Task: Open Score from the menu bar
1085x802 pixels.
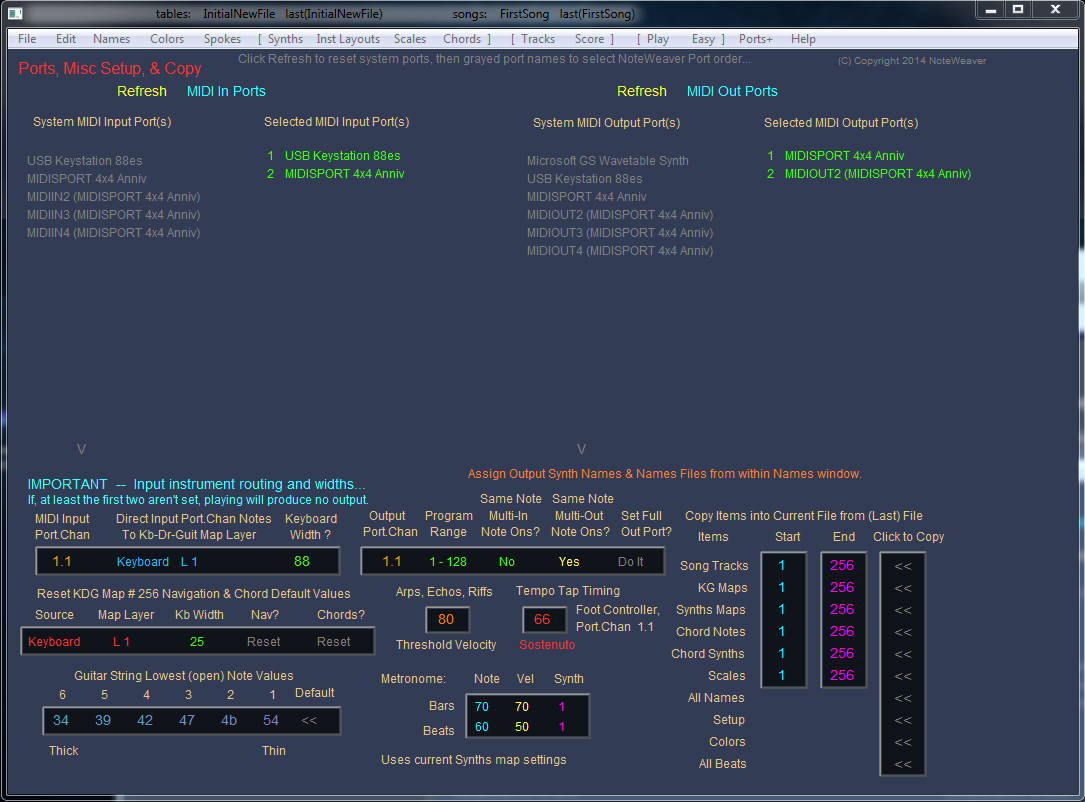Action: click(x=589, y=39)
